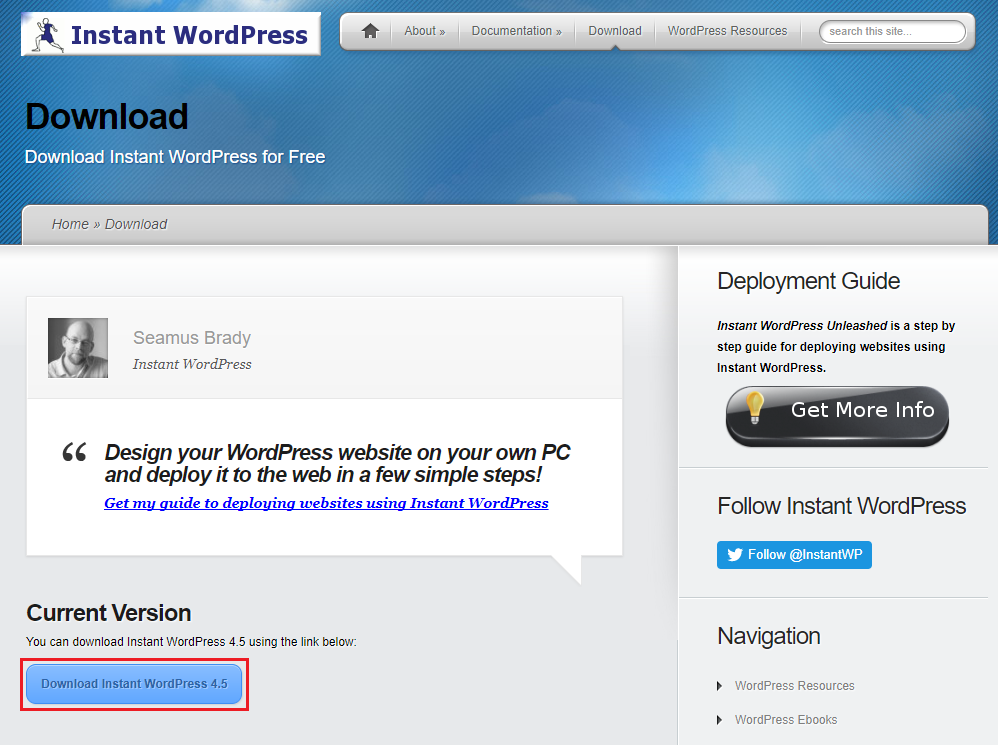Click the Follow @InstantWP button
Viewport: 998px width, 745px height.
(794, 555)
